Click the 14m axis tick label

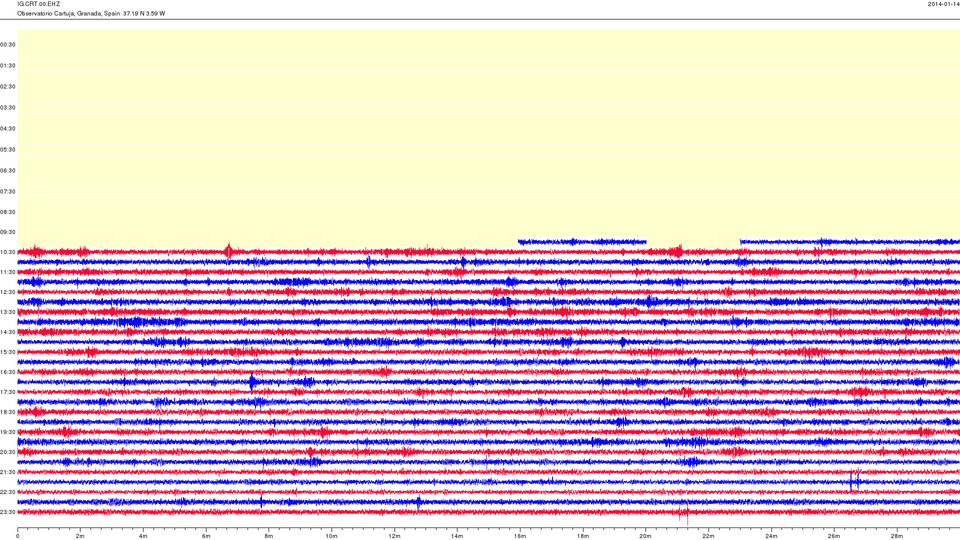click(457, 536)
